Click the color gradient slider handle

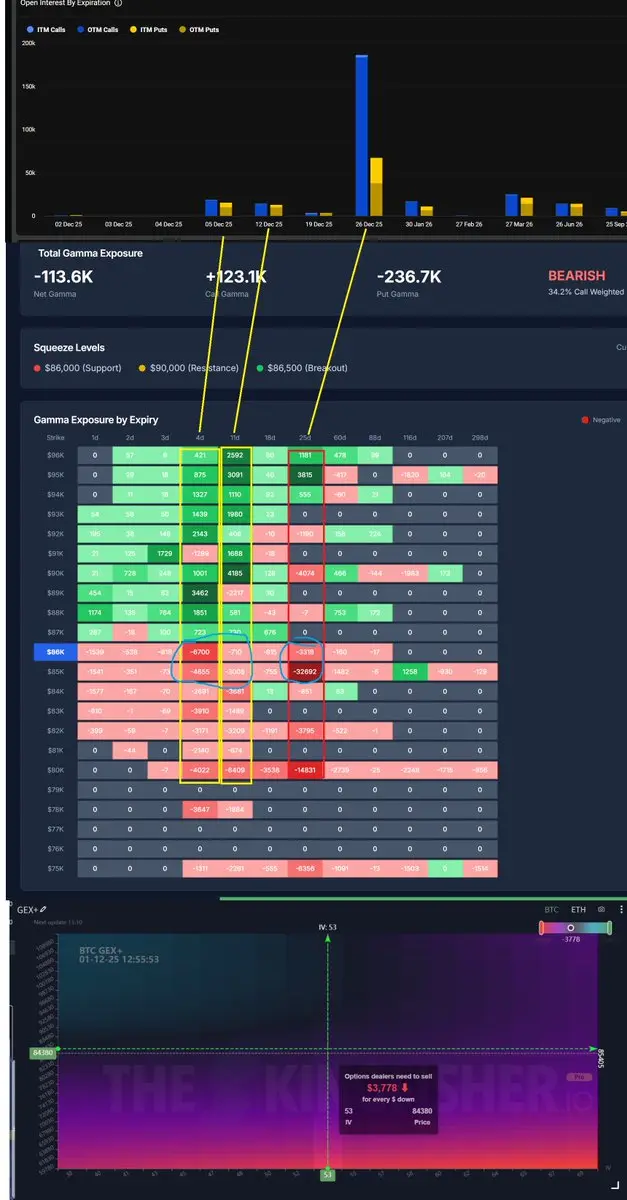571,928
